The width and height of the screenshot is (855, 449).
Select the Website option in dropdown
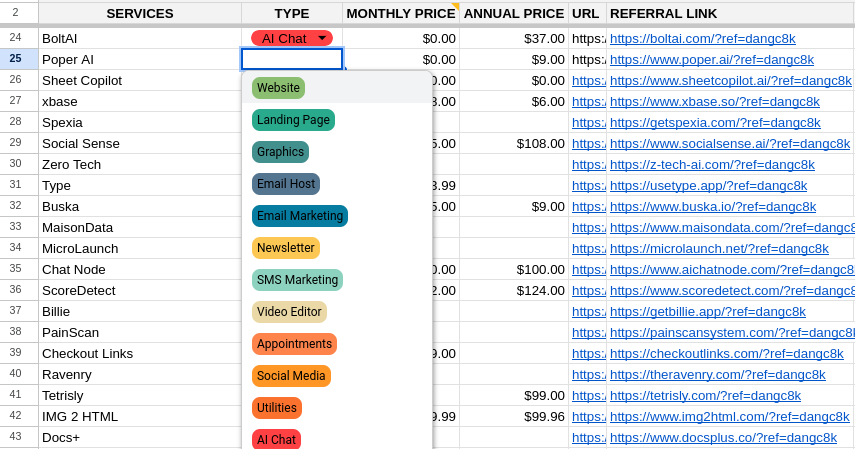point(278,88)
